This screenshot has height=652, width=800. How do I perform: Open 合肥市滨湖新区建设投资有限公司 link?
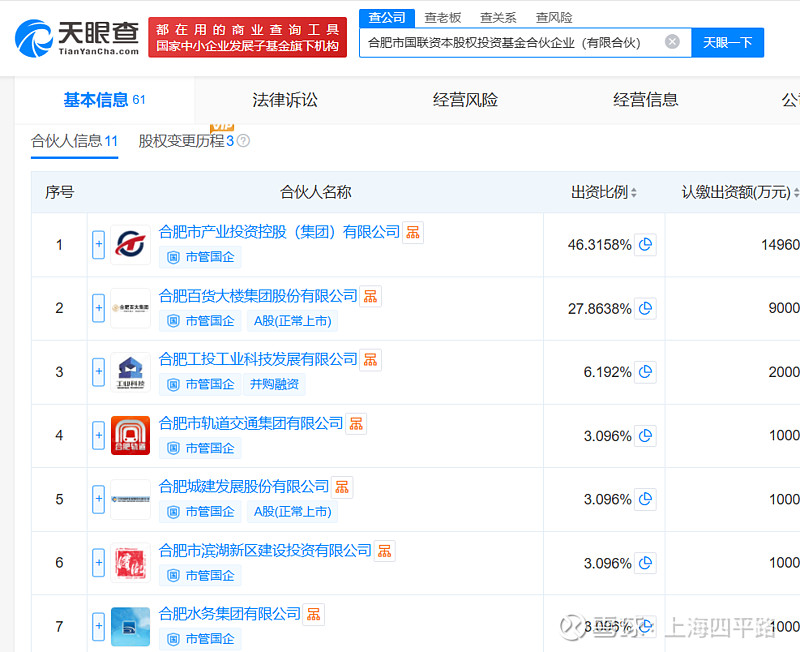coord(265,550)
